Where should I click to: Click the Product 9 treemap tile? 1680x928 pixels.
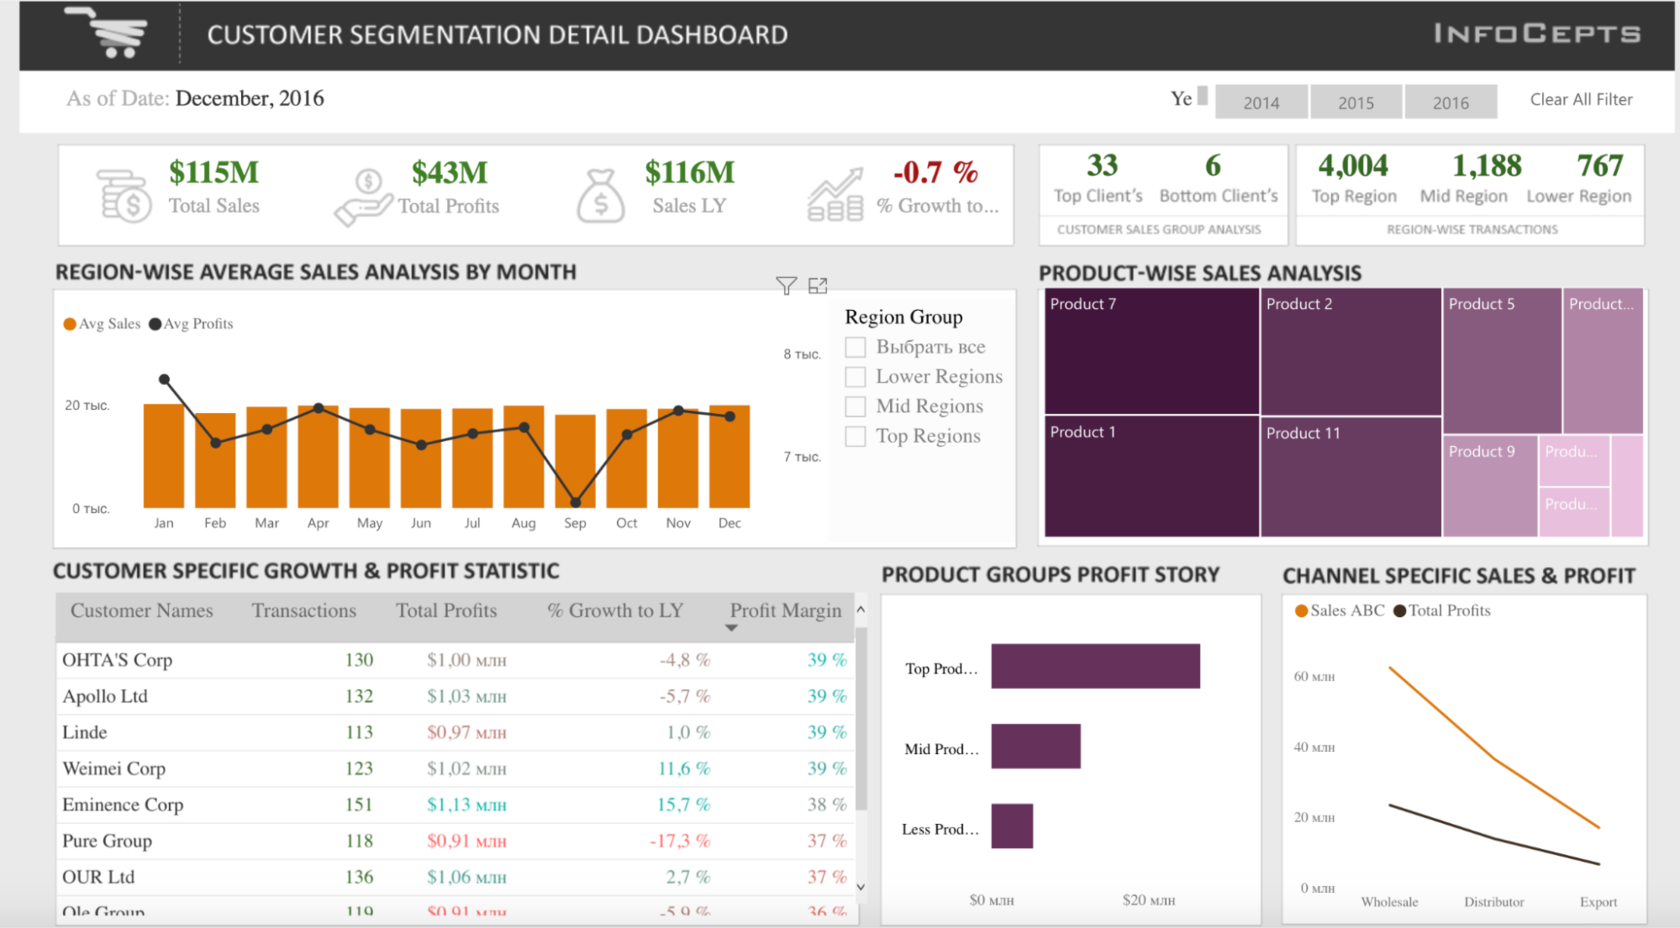1490,486
